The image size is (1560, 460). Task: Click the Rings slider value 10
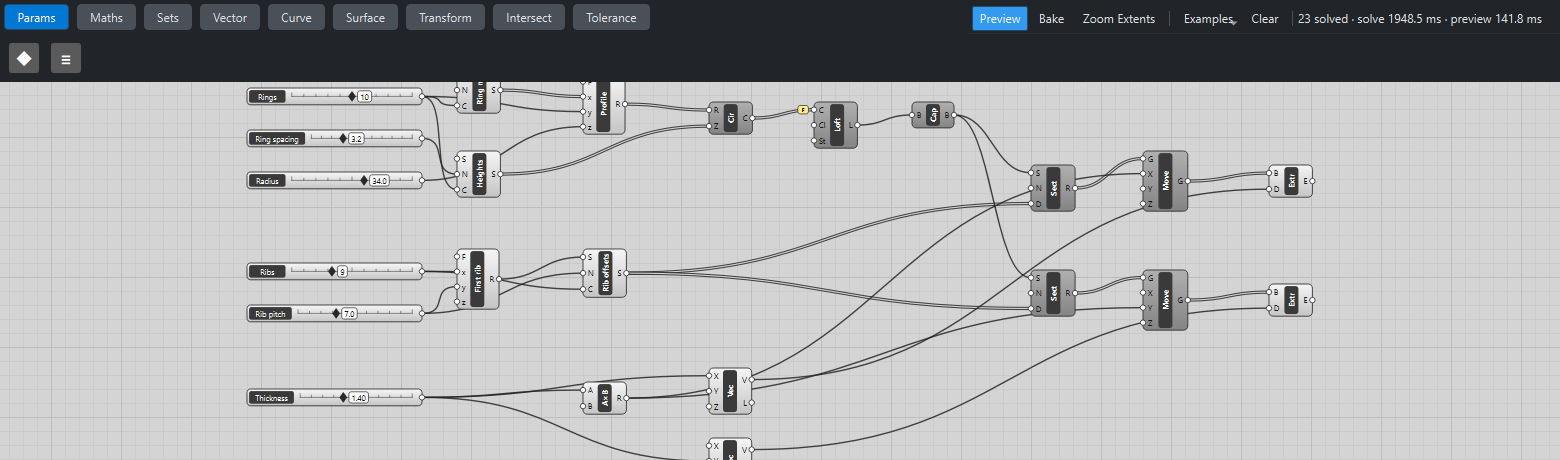pyautogui.click(x=364, y=97)
